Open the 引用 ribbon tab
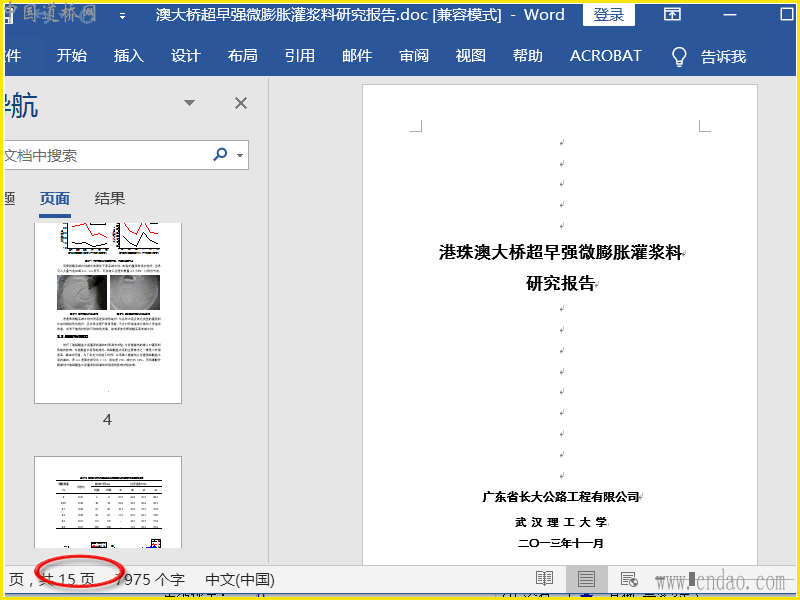800x600 pixels. [x=300, y=56]
